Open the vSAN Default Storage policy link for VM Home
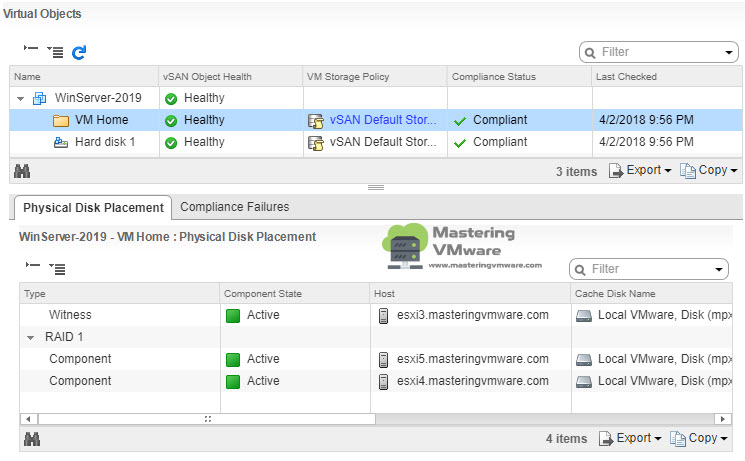This screenshot has width=745, height=461. (x=383, y=120)
